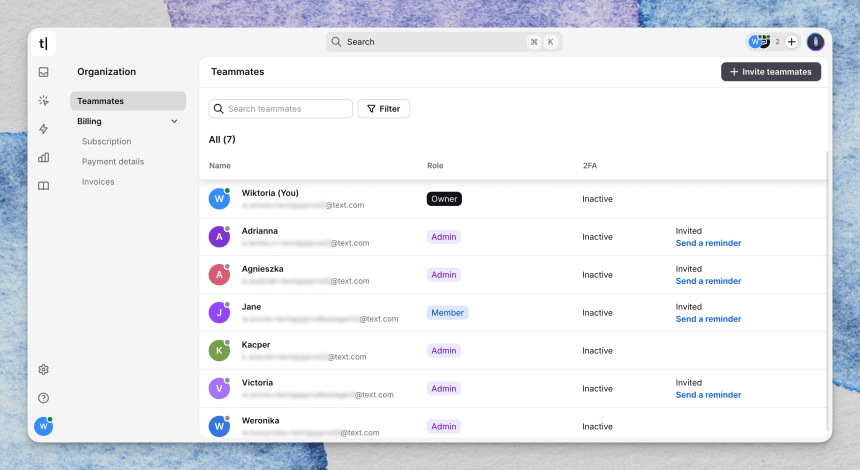This screenshot has height=470, width=860.
Task: Send a reminder to Agnieszka
Action: click(708, 281)
